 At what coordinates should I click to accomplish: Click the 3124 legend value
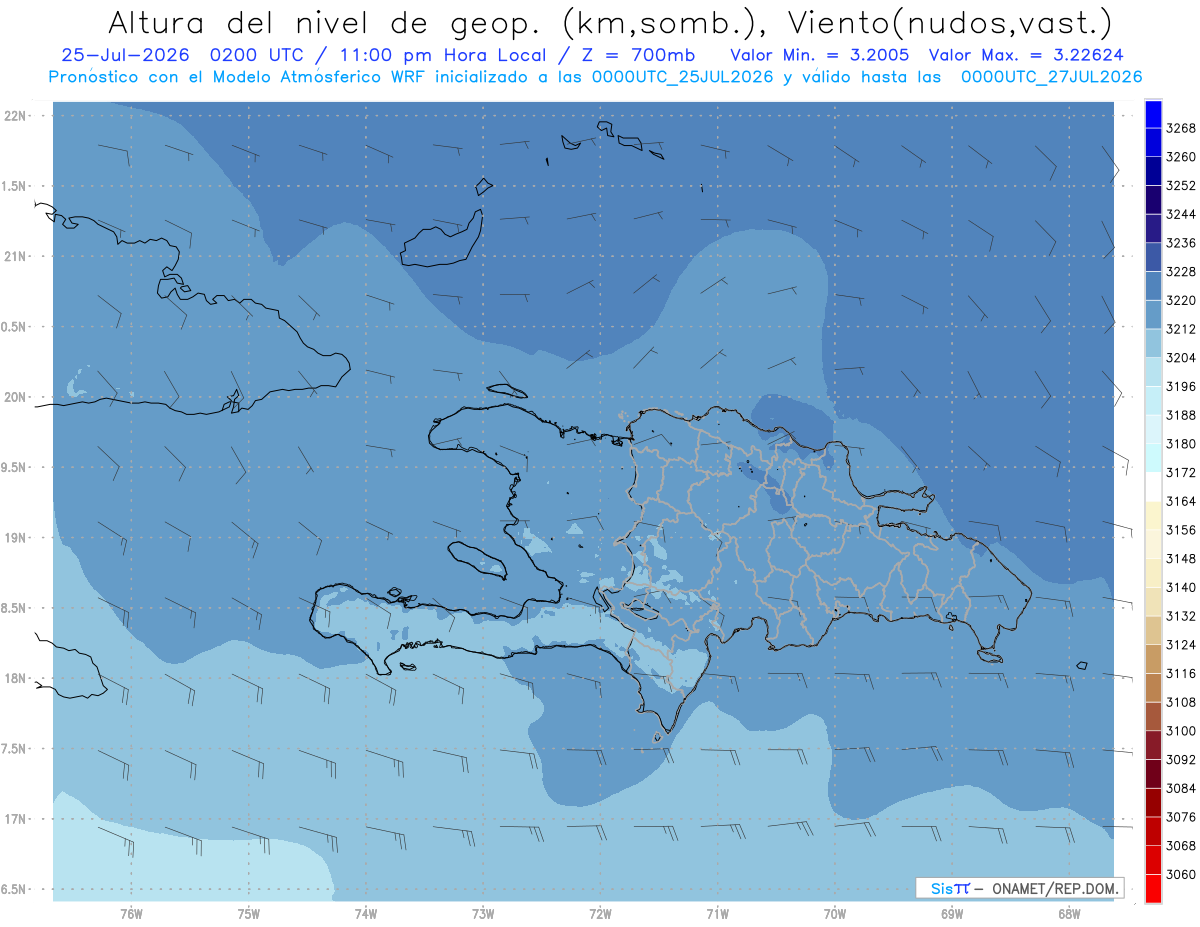click(1181, 645)
